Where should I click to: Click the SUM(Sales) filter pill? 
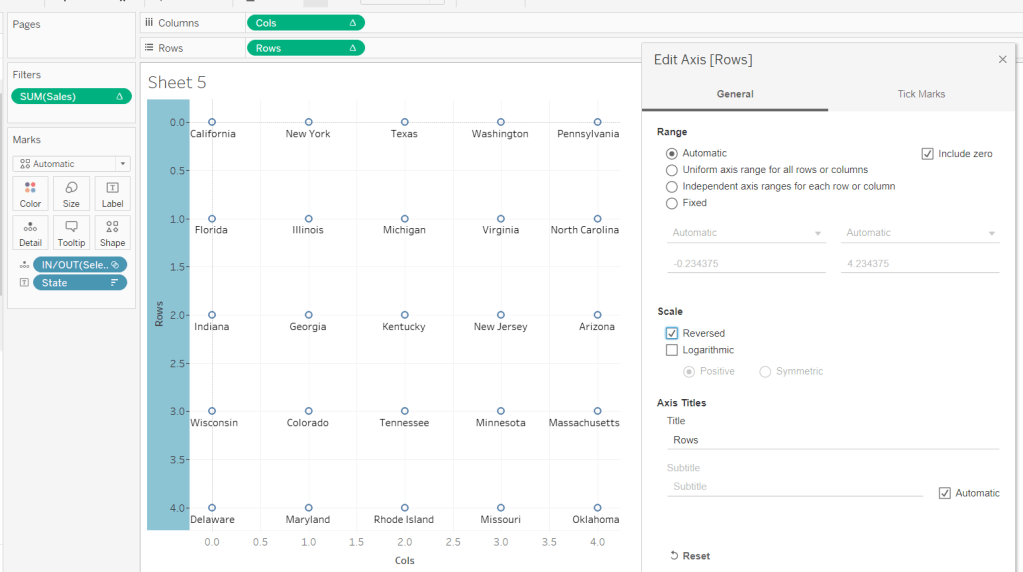[71, 97]
